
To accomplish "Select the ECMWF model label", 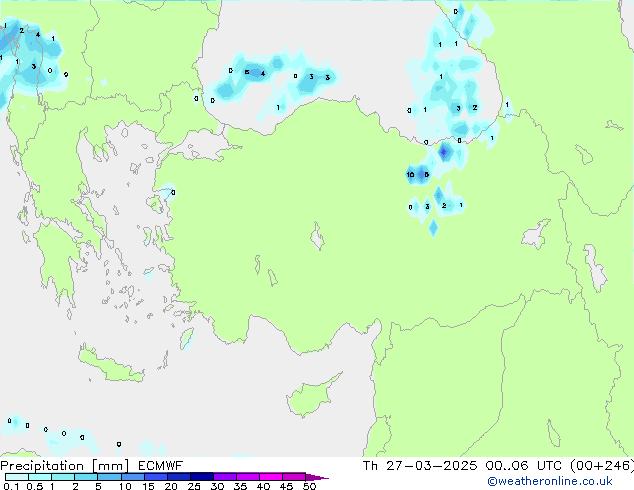I will tap(161, 466).
